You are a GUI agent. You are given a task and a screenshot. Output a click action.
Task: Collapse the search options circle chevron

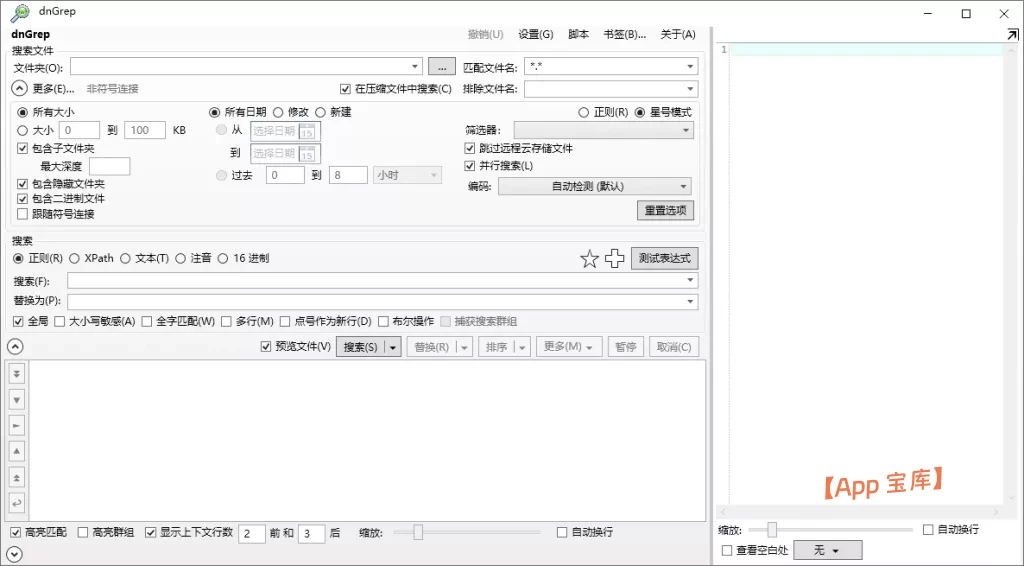(14, 347)
